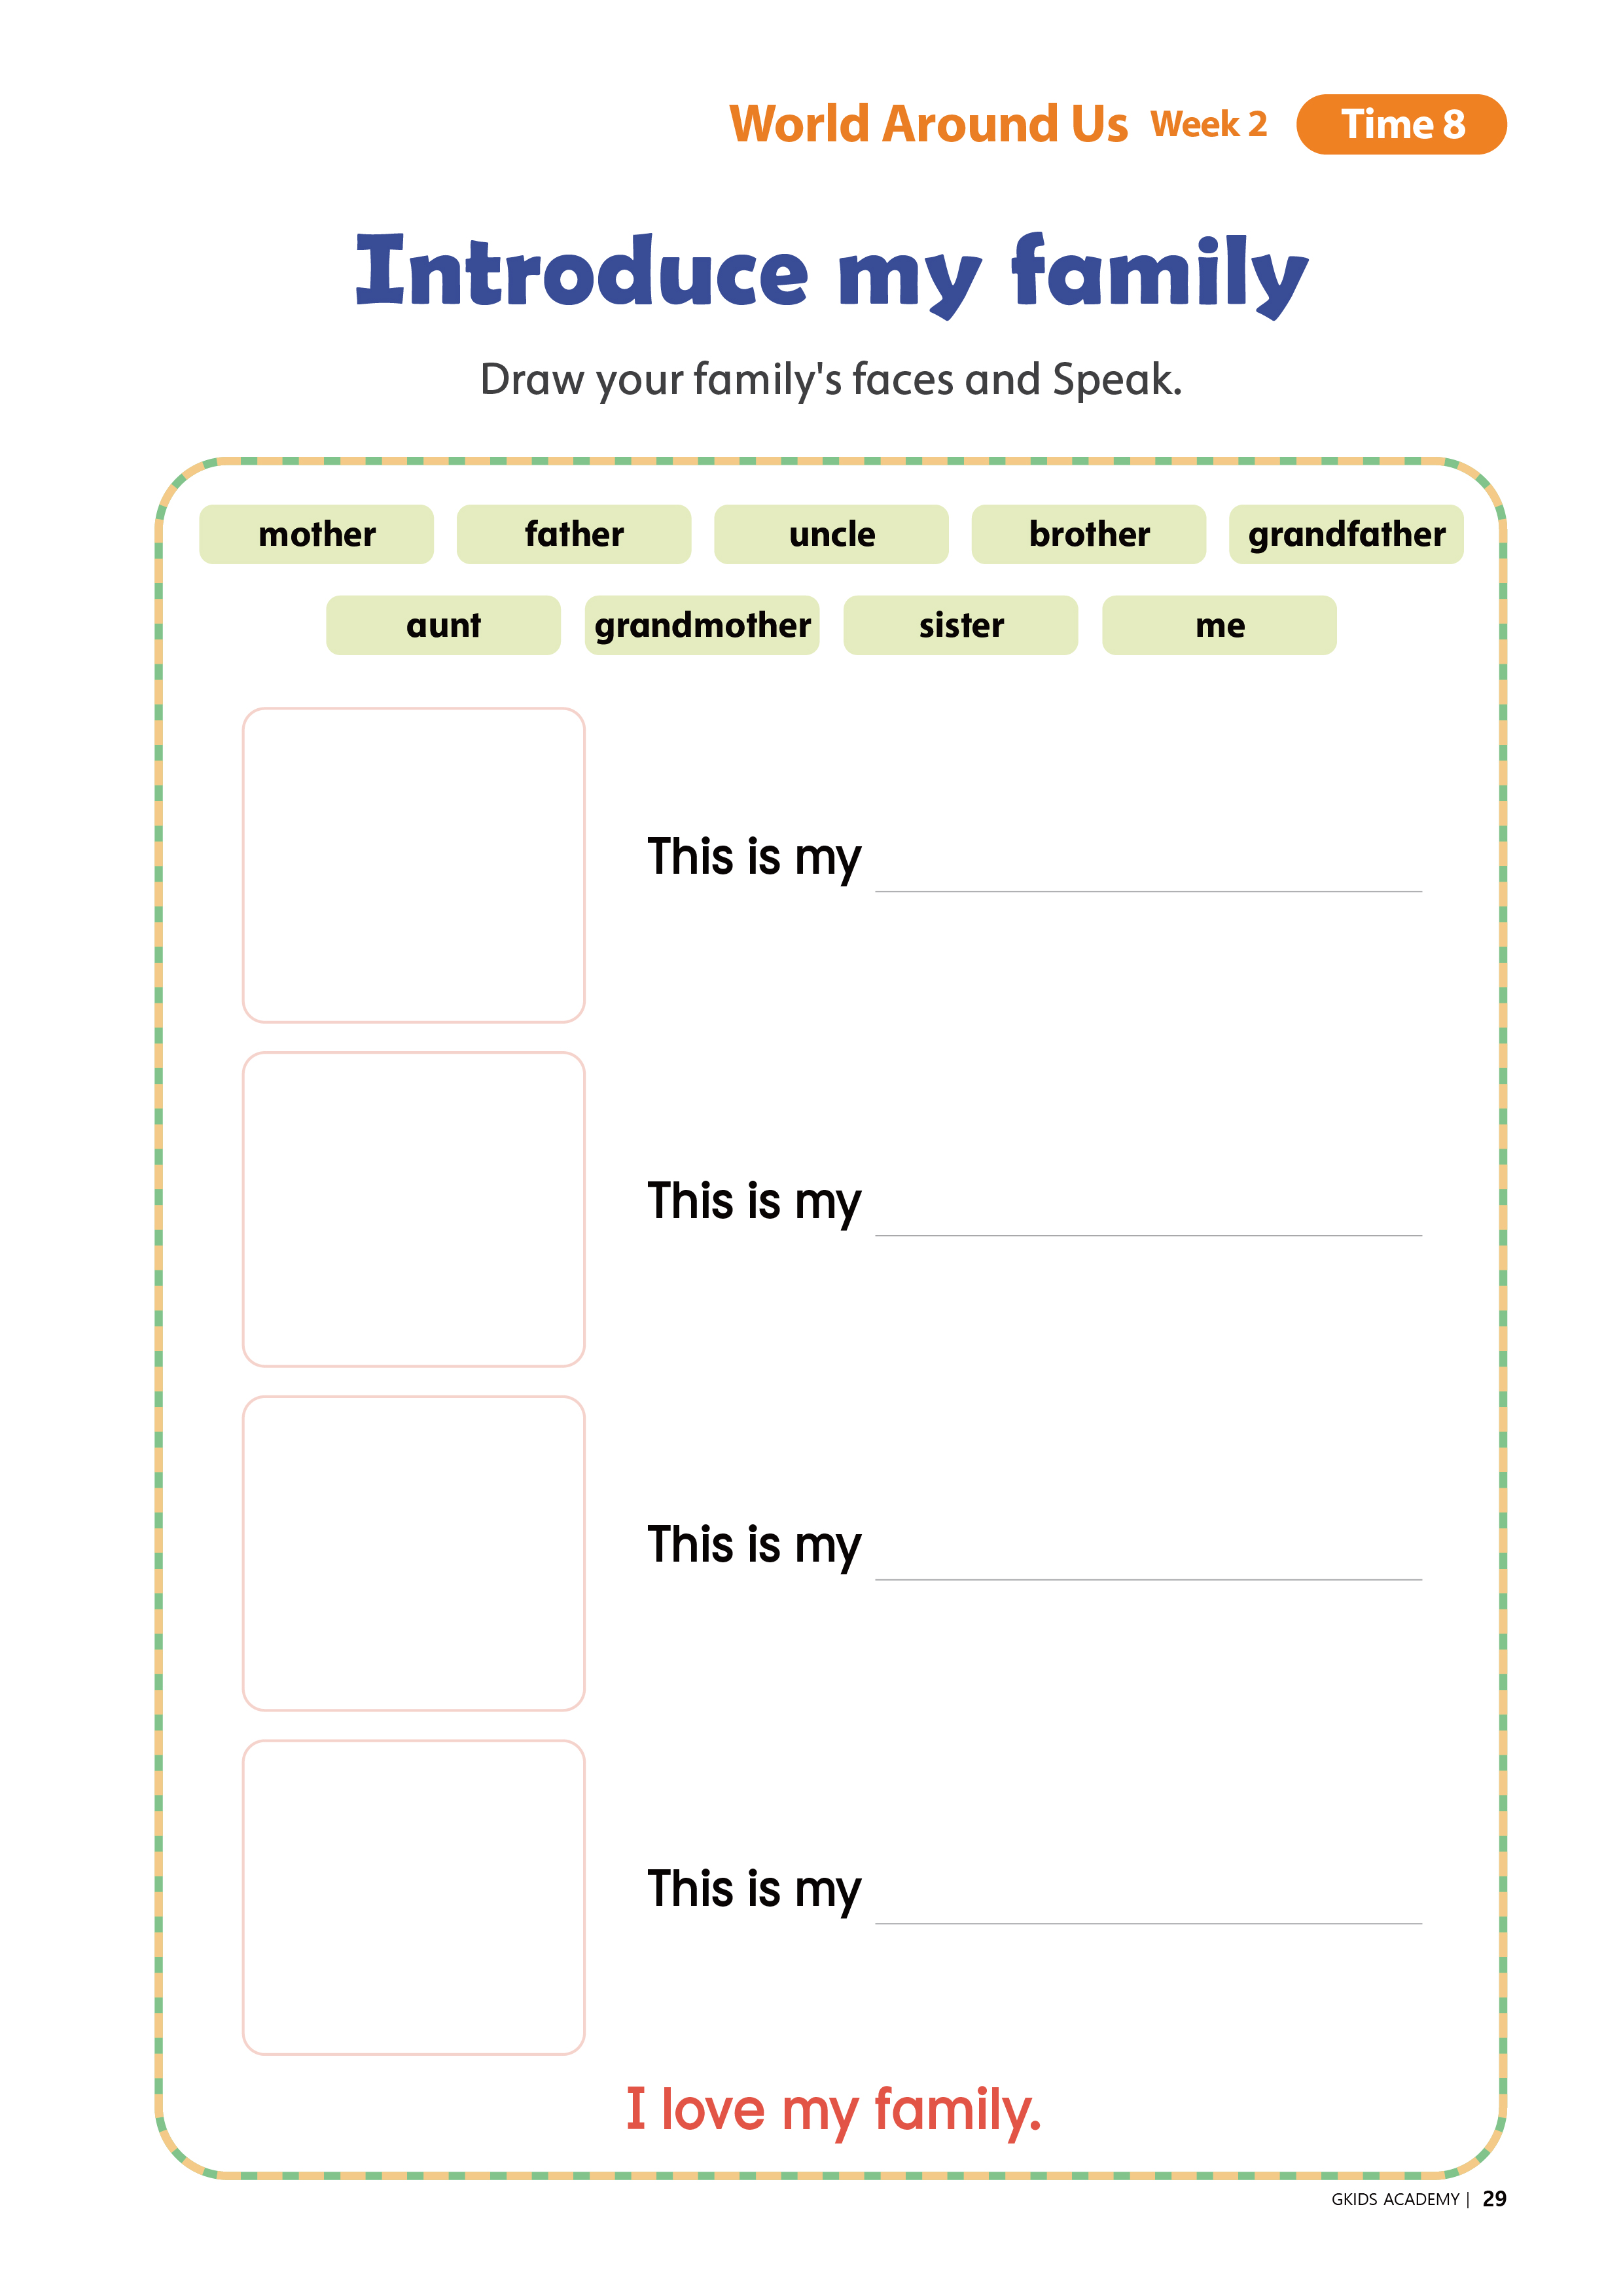Viewport: 1623px width, 2296px height.
Task: Pick the "grandmother" word label
Action: tap(702, 625)
